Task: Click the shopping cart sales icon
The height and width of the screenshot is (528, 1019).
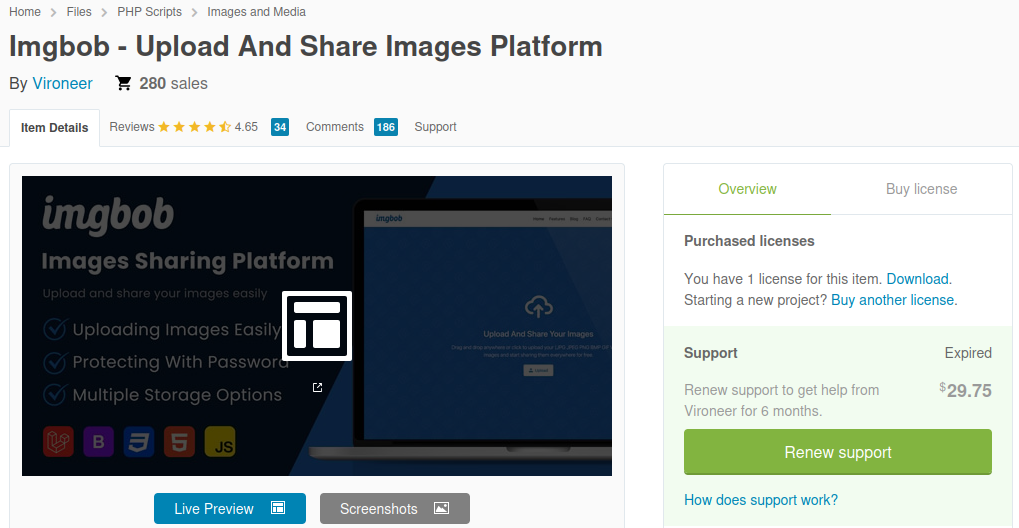Action: click(x=123, y=83)
